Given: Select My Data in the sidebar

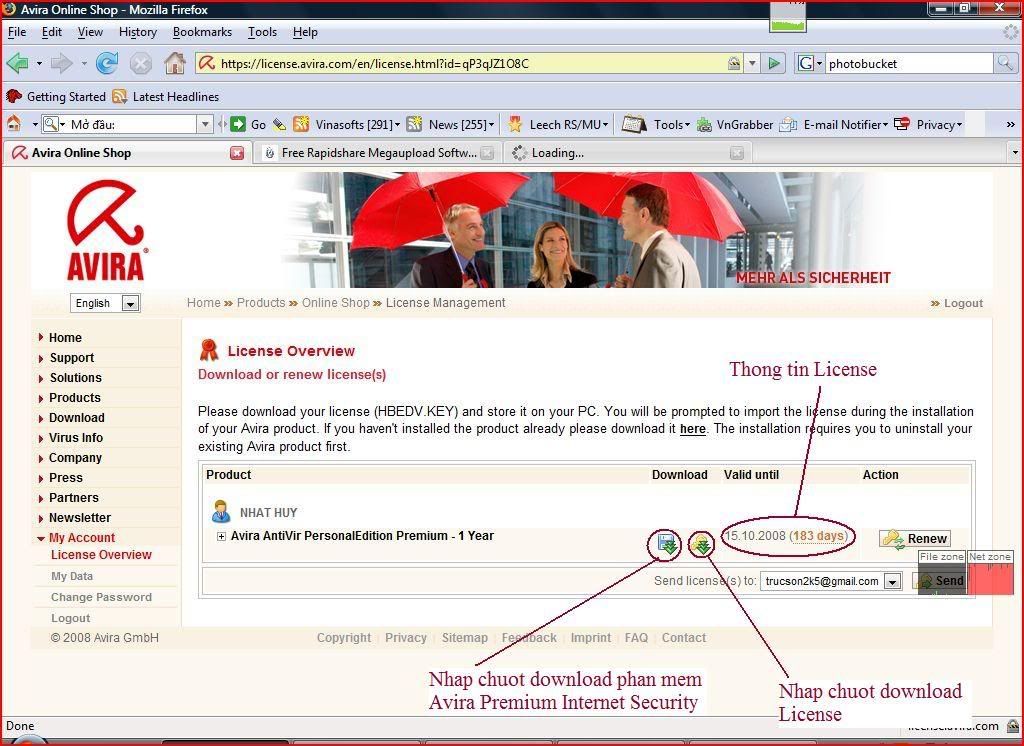Looking at the screenshot, I should coord(72,576).
